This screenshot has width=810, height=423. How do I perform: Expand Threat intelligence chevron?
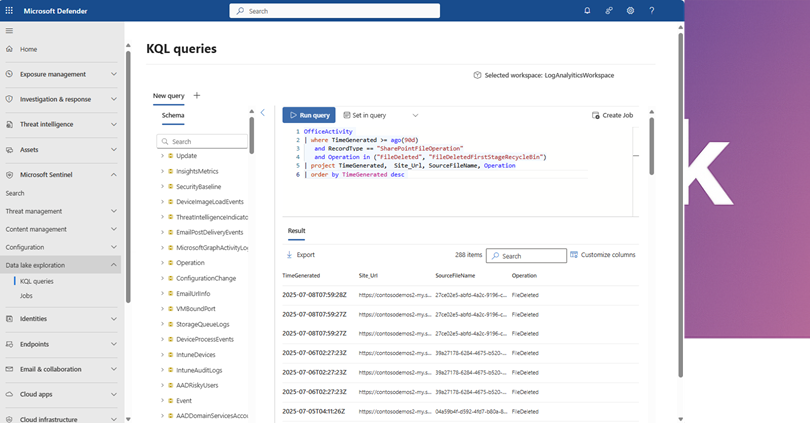pos(114,124)
